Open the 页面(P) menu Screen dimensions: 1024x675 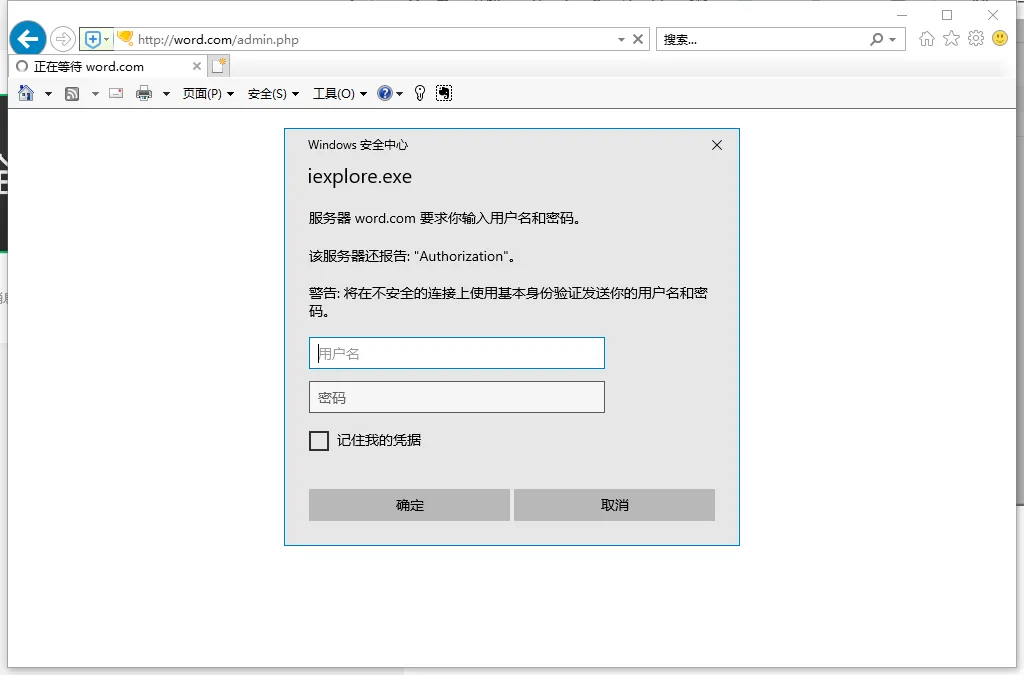(208, 94)
